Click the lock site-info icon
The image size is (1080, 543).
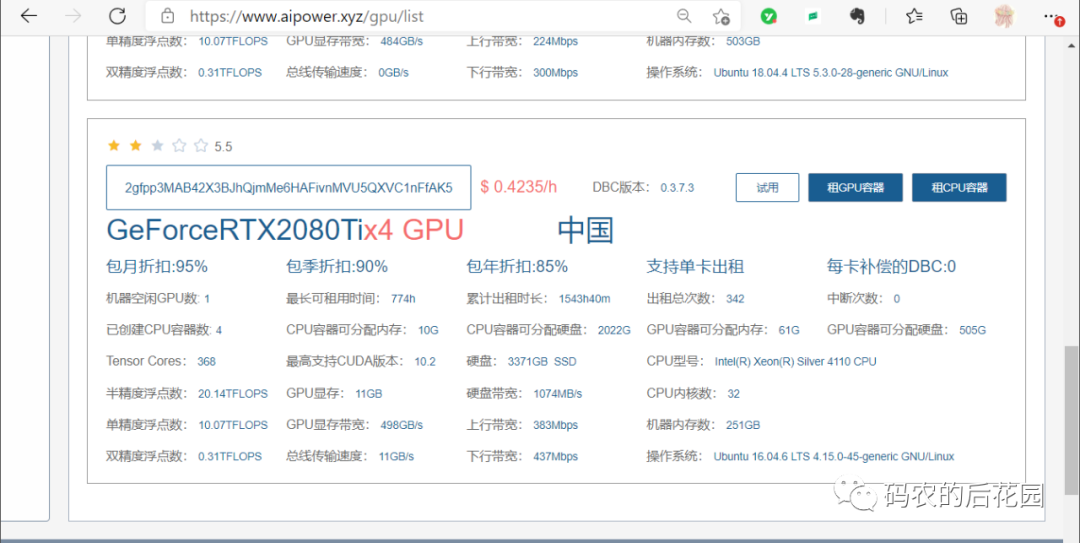tap(166, 16)
